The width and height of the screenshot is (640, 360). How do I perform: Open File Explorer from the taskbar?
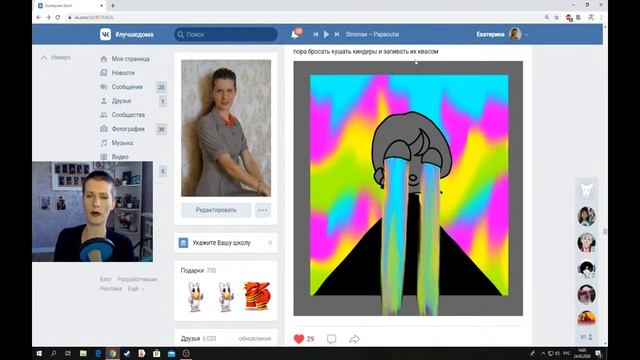(83, 353)
